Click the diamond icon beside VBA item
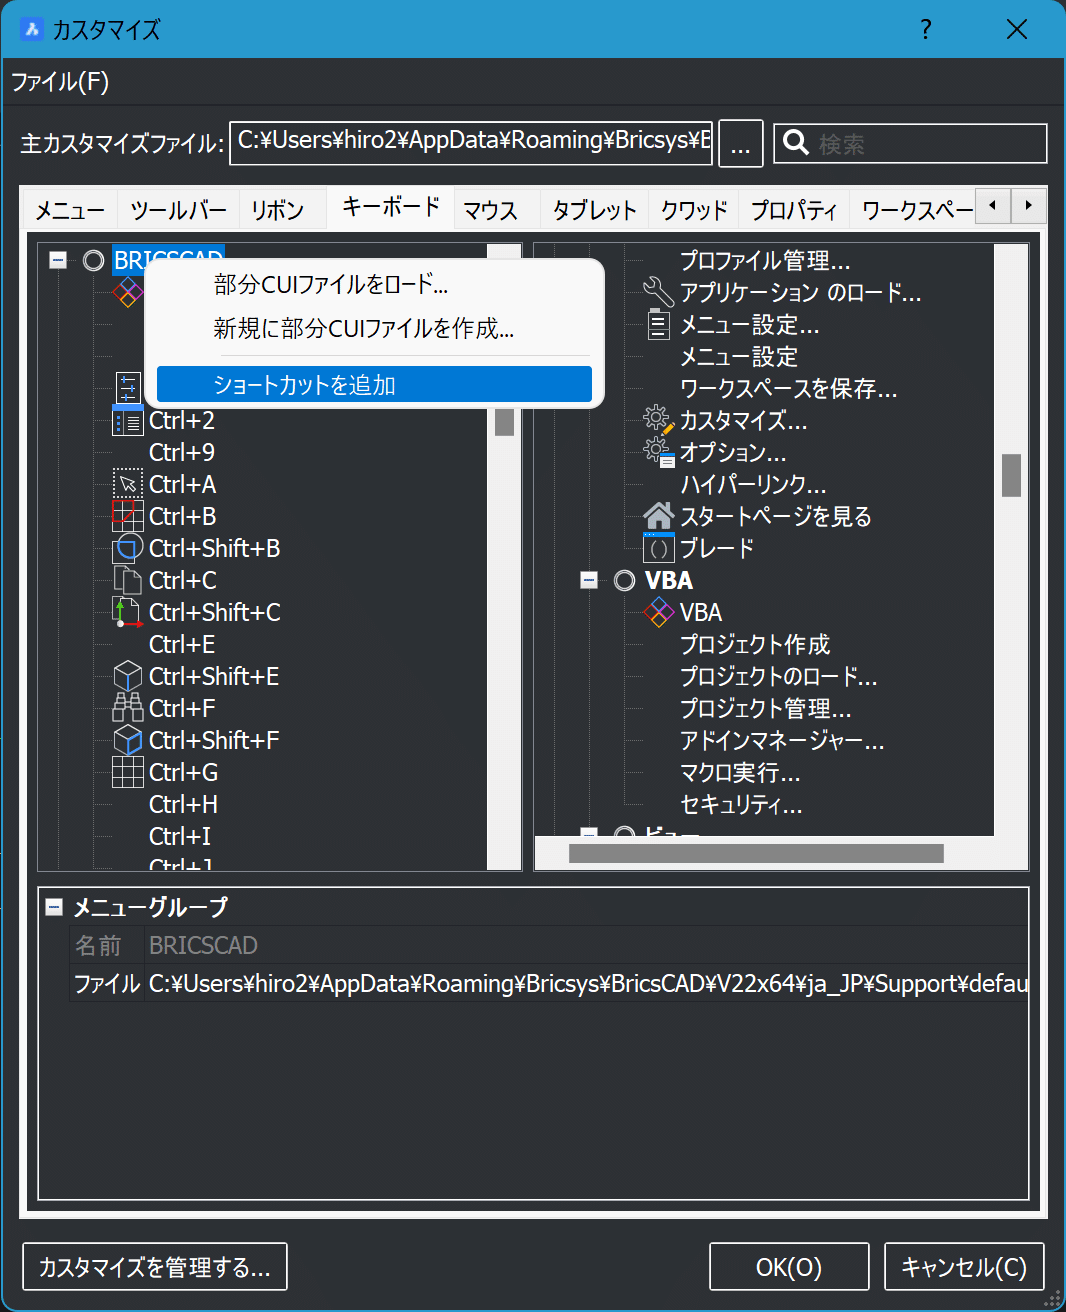The width and height of the screenshot is (1066, 1312). coord(659,612)
